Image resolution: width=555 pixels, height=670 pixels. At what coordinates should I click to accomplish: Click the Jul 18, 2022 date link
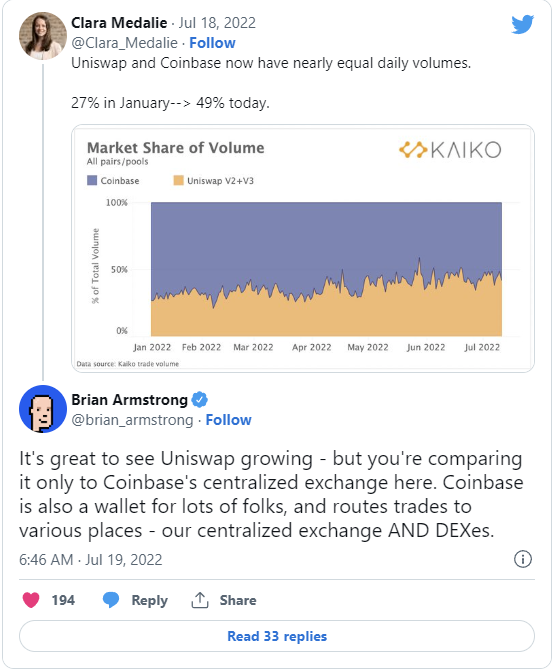pos(217,23)
